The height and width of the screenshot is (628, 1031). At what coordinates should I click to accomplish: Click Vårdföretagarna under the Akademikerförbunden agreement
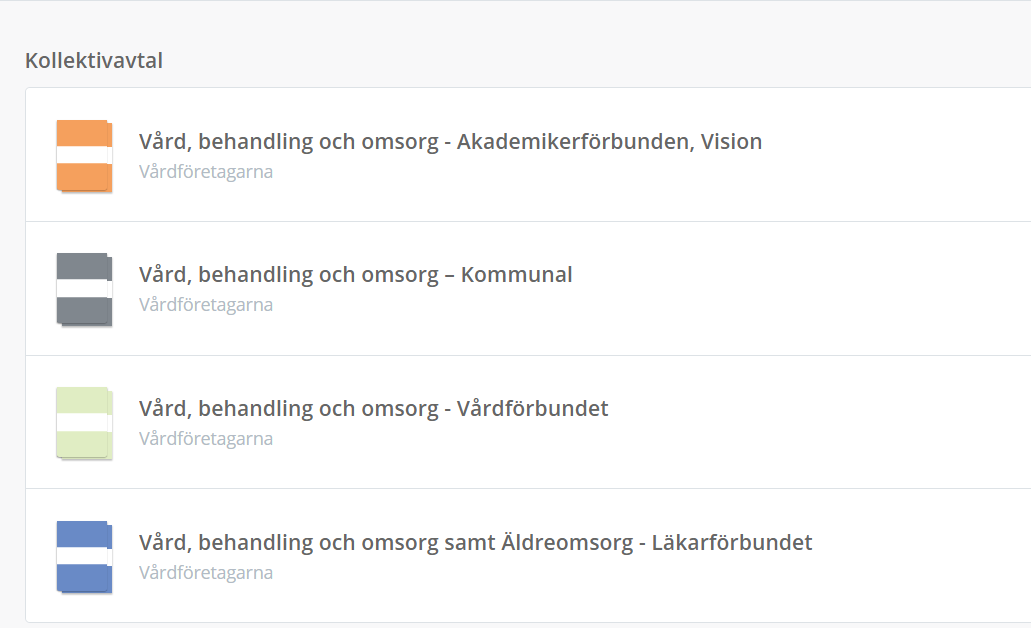[206, 172]
